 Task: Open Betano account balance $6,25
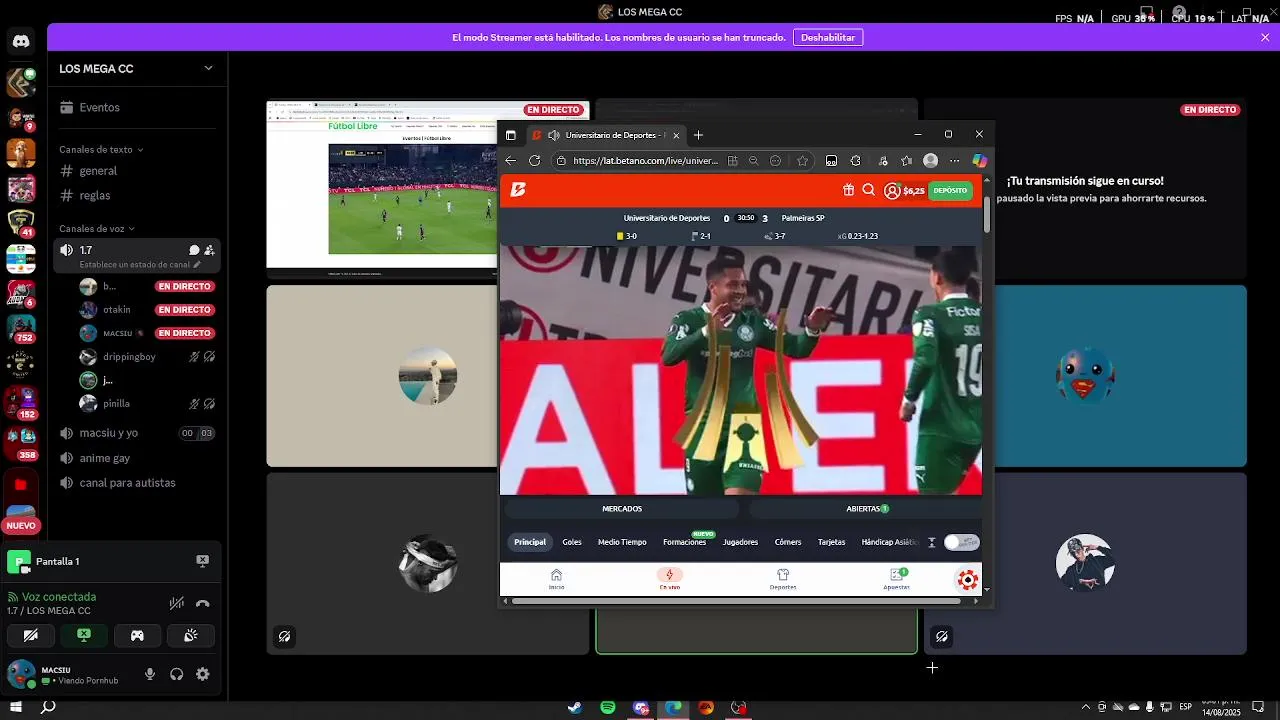(x=904, y=191)
